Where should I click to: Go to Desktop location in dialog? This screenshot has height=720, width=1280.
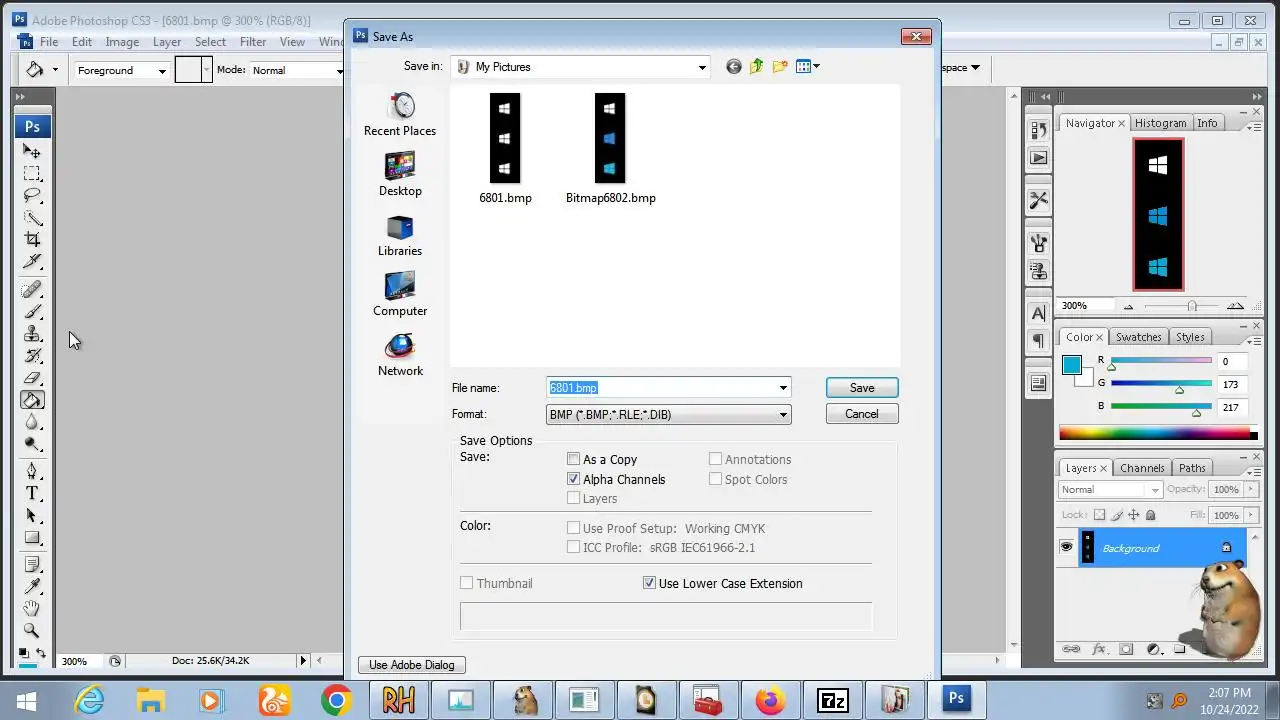(400, 174)
